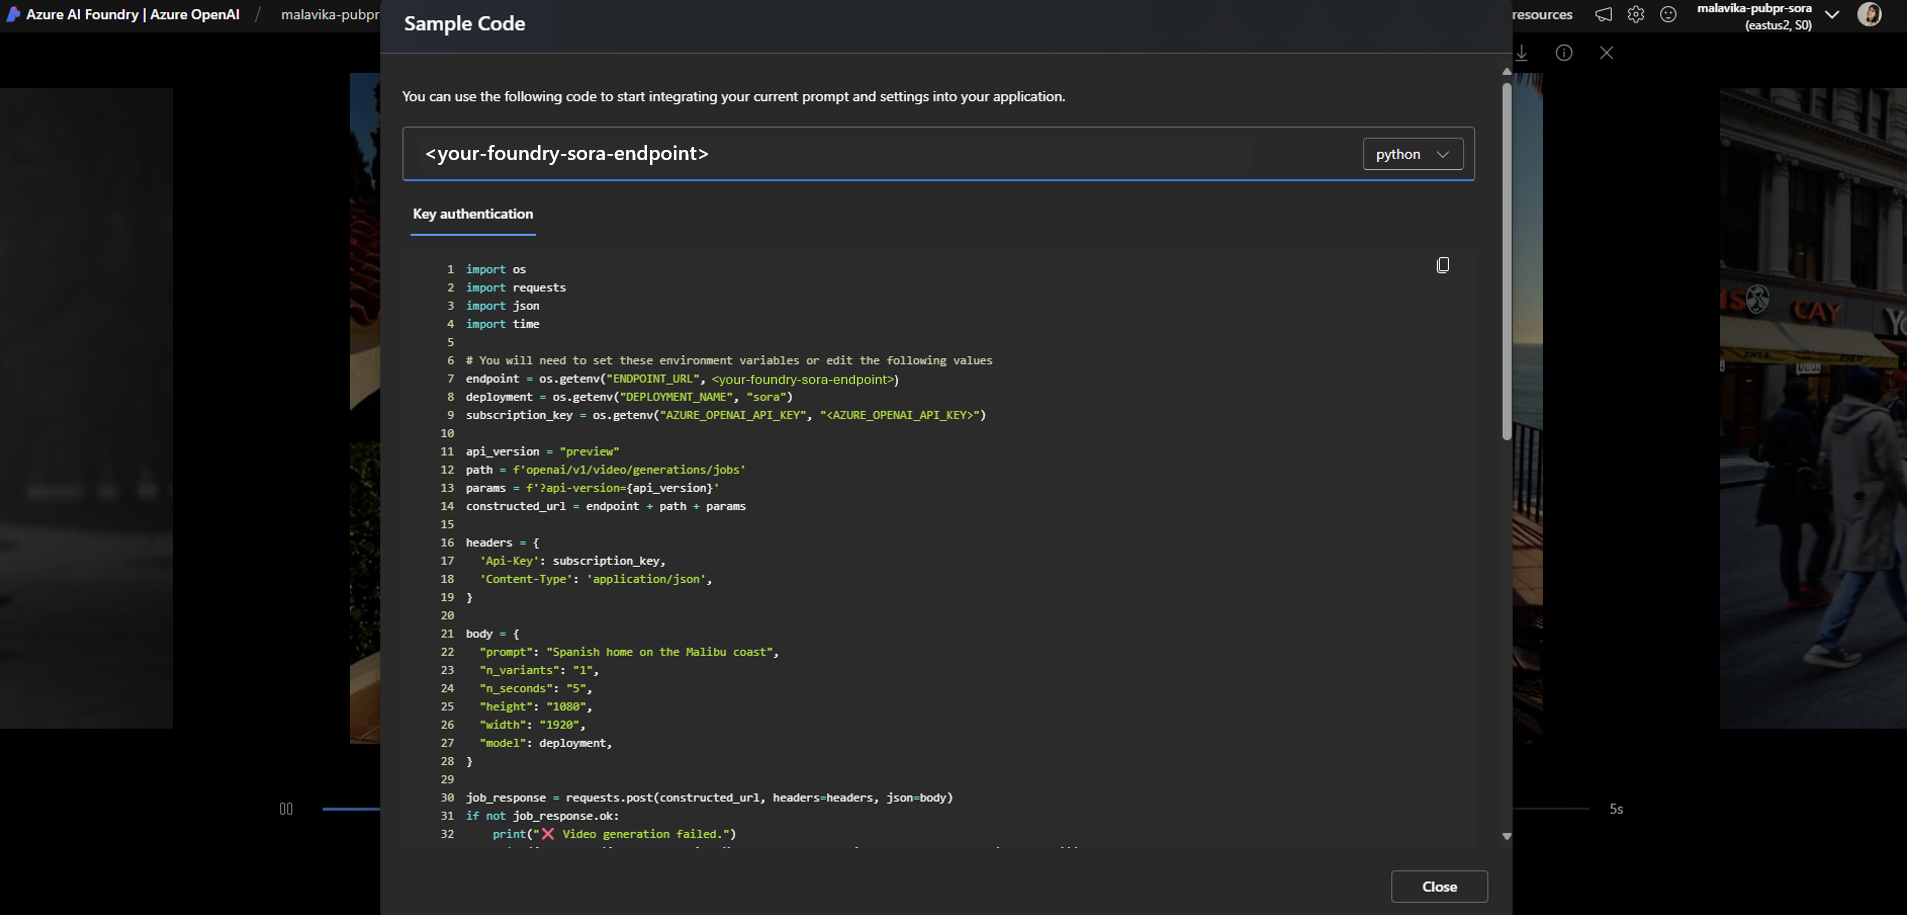
Task: Pause the video playback
Action: pyautogui.click(x=286, y=809)
